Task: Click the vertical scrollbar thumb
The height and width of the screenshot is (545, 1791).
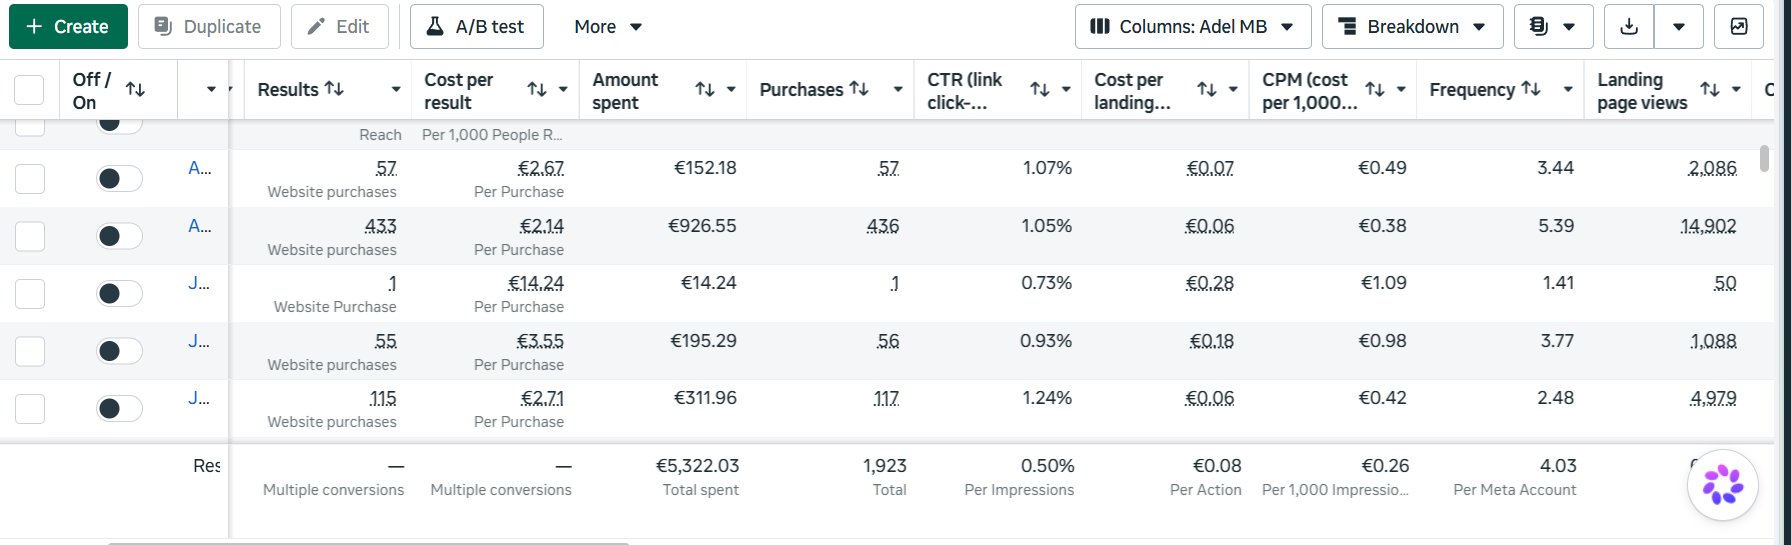Action: tap(1764, 158)
